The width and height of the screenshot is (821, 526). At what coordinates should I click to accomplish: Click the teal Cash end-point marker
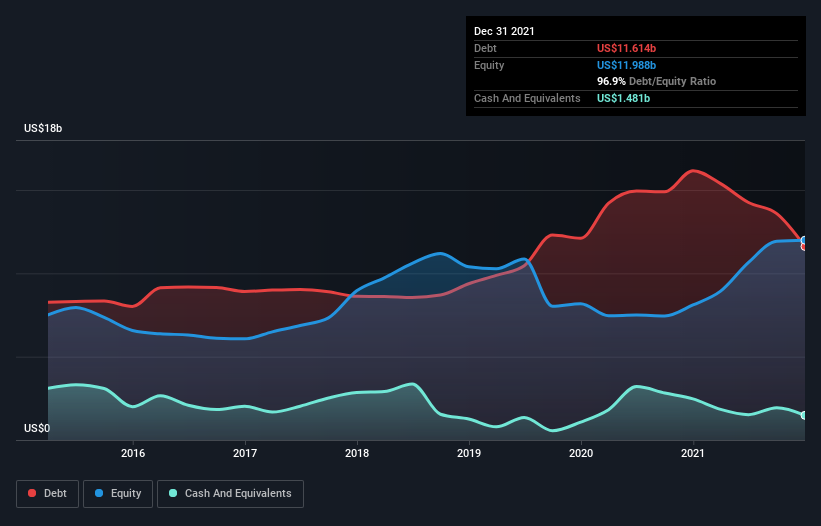[x=804, y=415]
